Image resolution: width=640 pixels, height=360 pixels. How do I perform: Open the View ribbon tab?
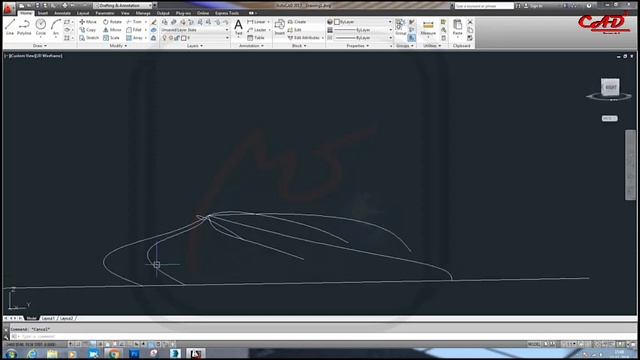125,13
